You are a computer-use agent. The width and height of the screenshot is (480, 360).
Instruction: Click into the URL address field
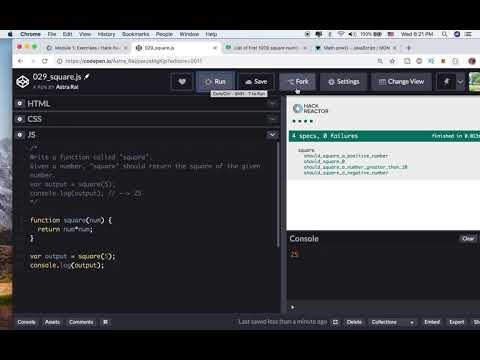point(217,61)
